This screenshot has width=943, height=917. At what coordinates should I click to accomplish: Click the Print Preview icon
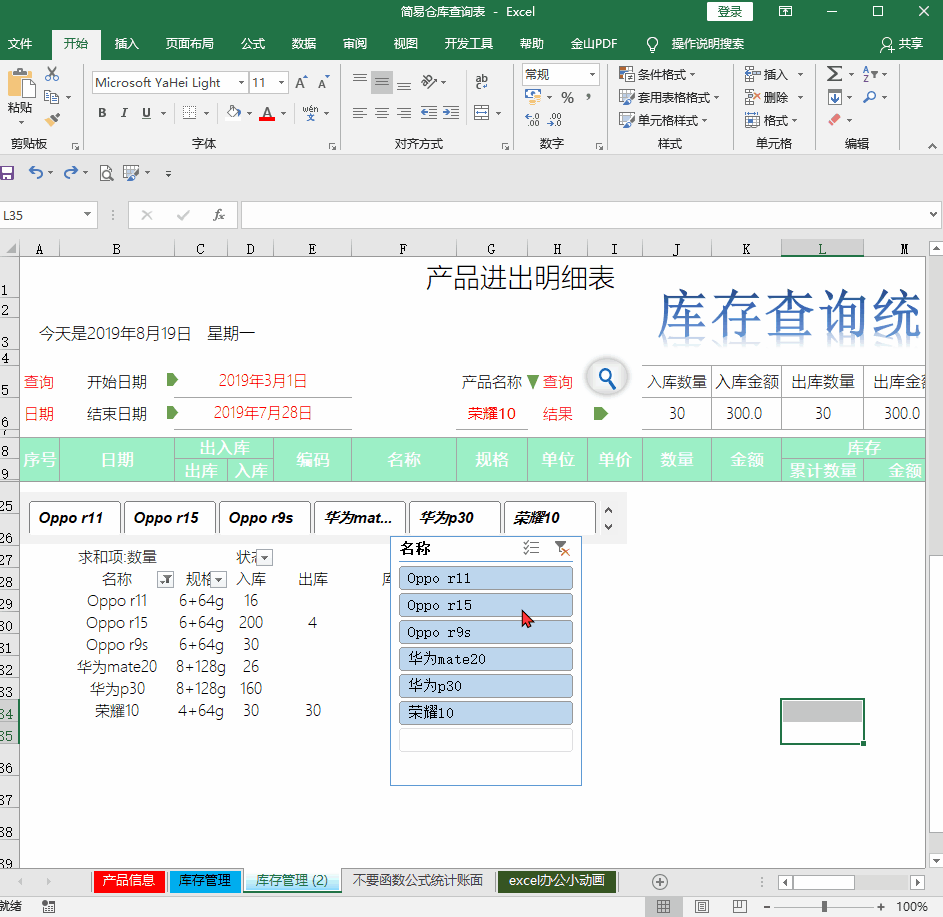[106, 173]
